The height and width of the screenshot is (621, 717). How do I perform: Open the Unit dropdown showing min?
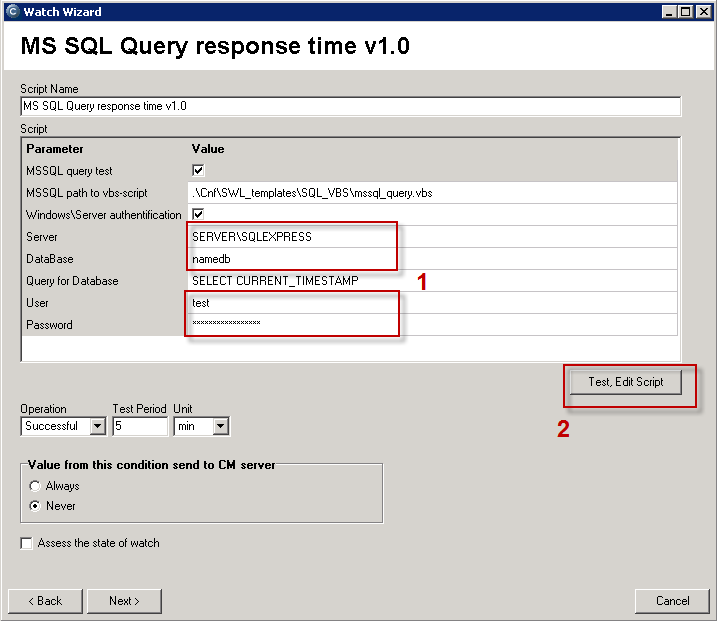[x=221, y=426]
